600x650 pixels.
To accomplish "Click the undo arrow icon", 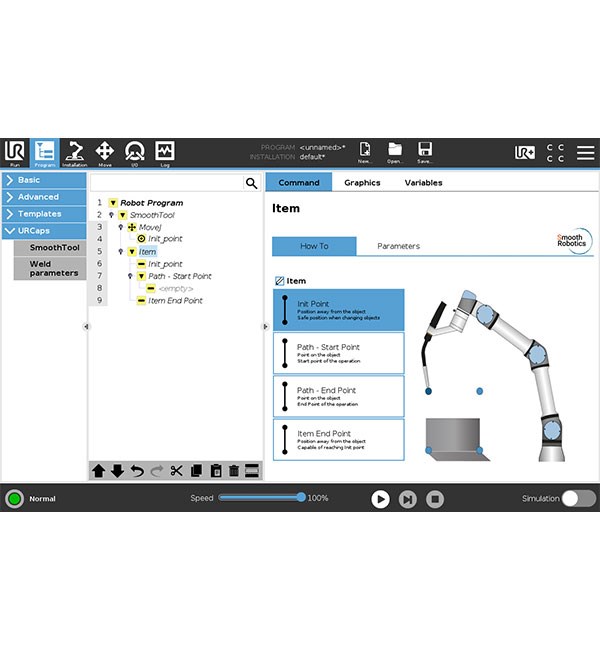I will tap(137, 471).
